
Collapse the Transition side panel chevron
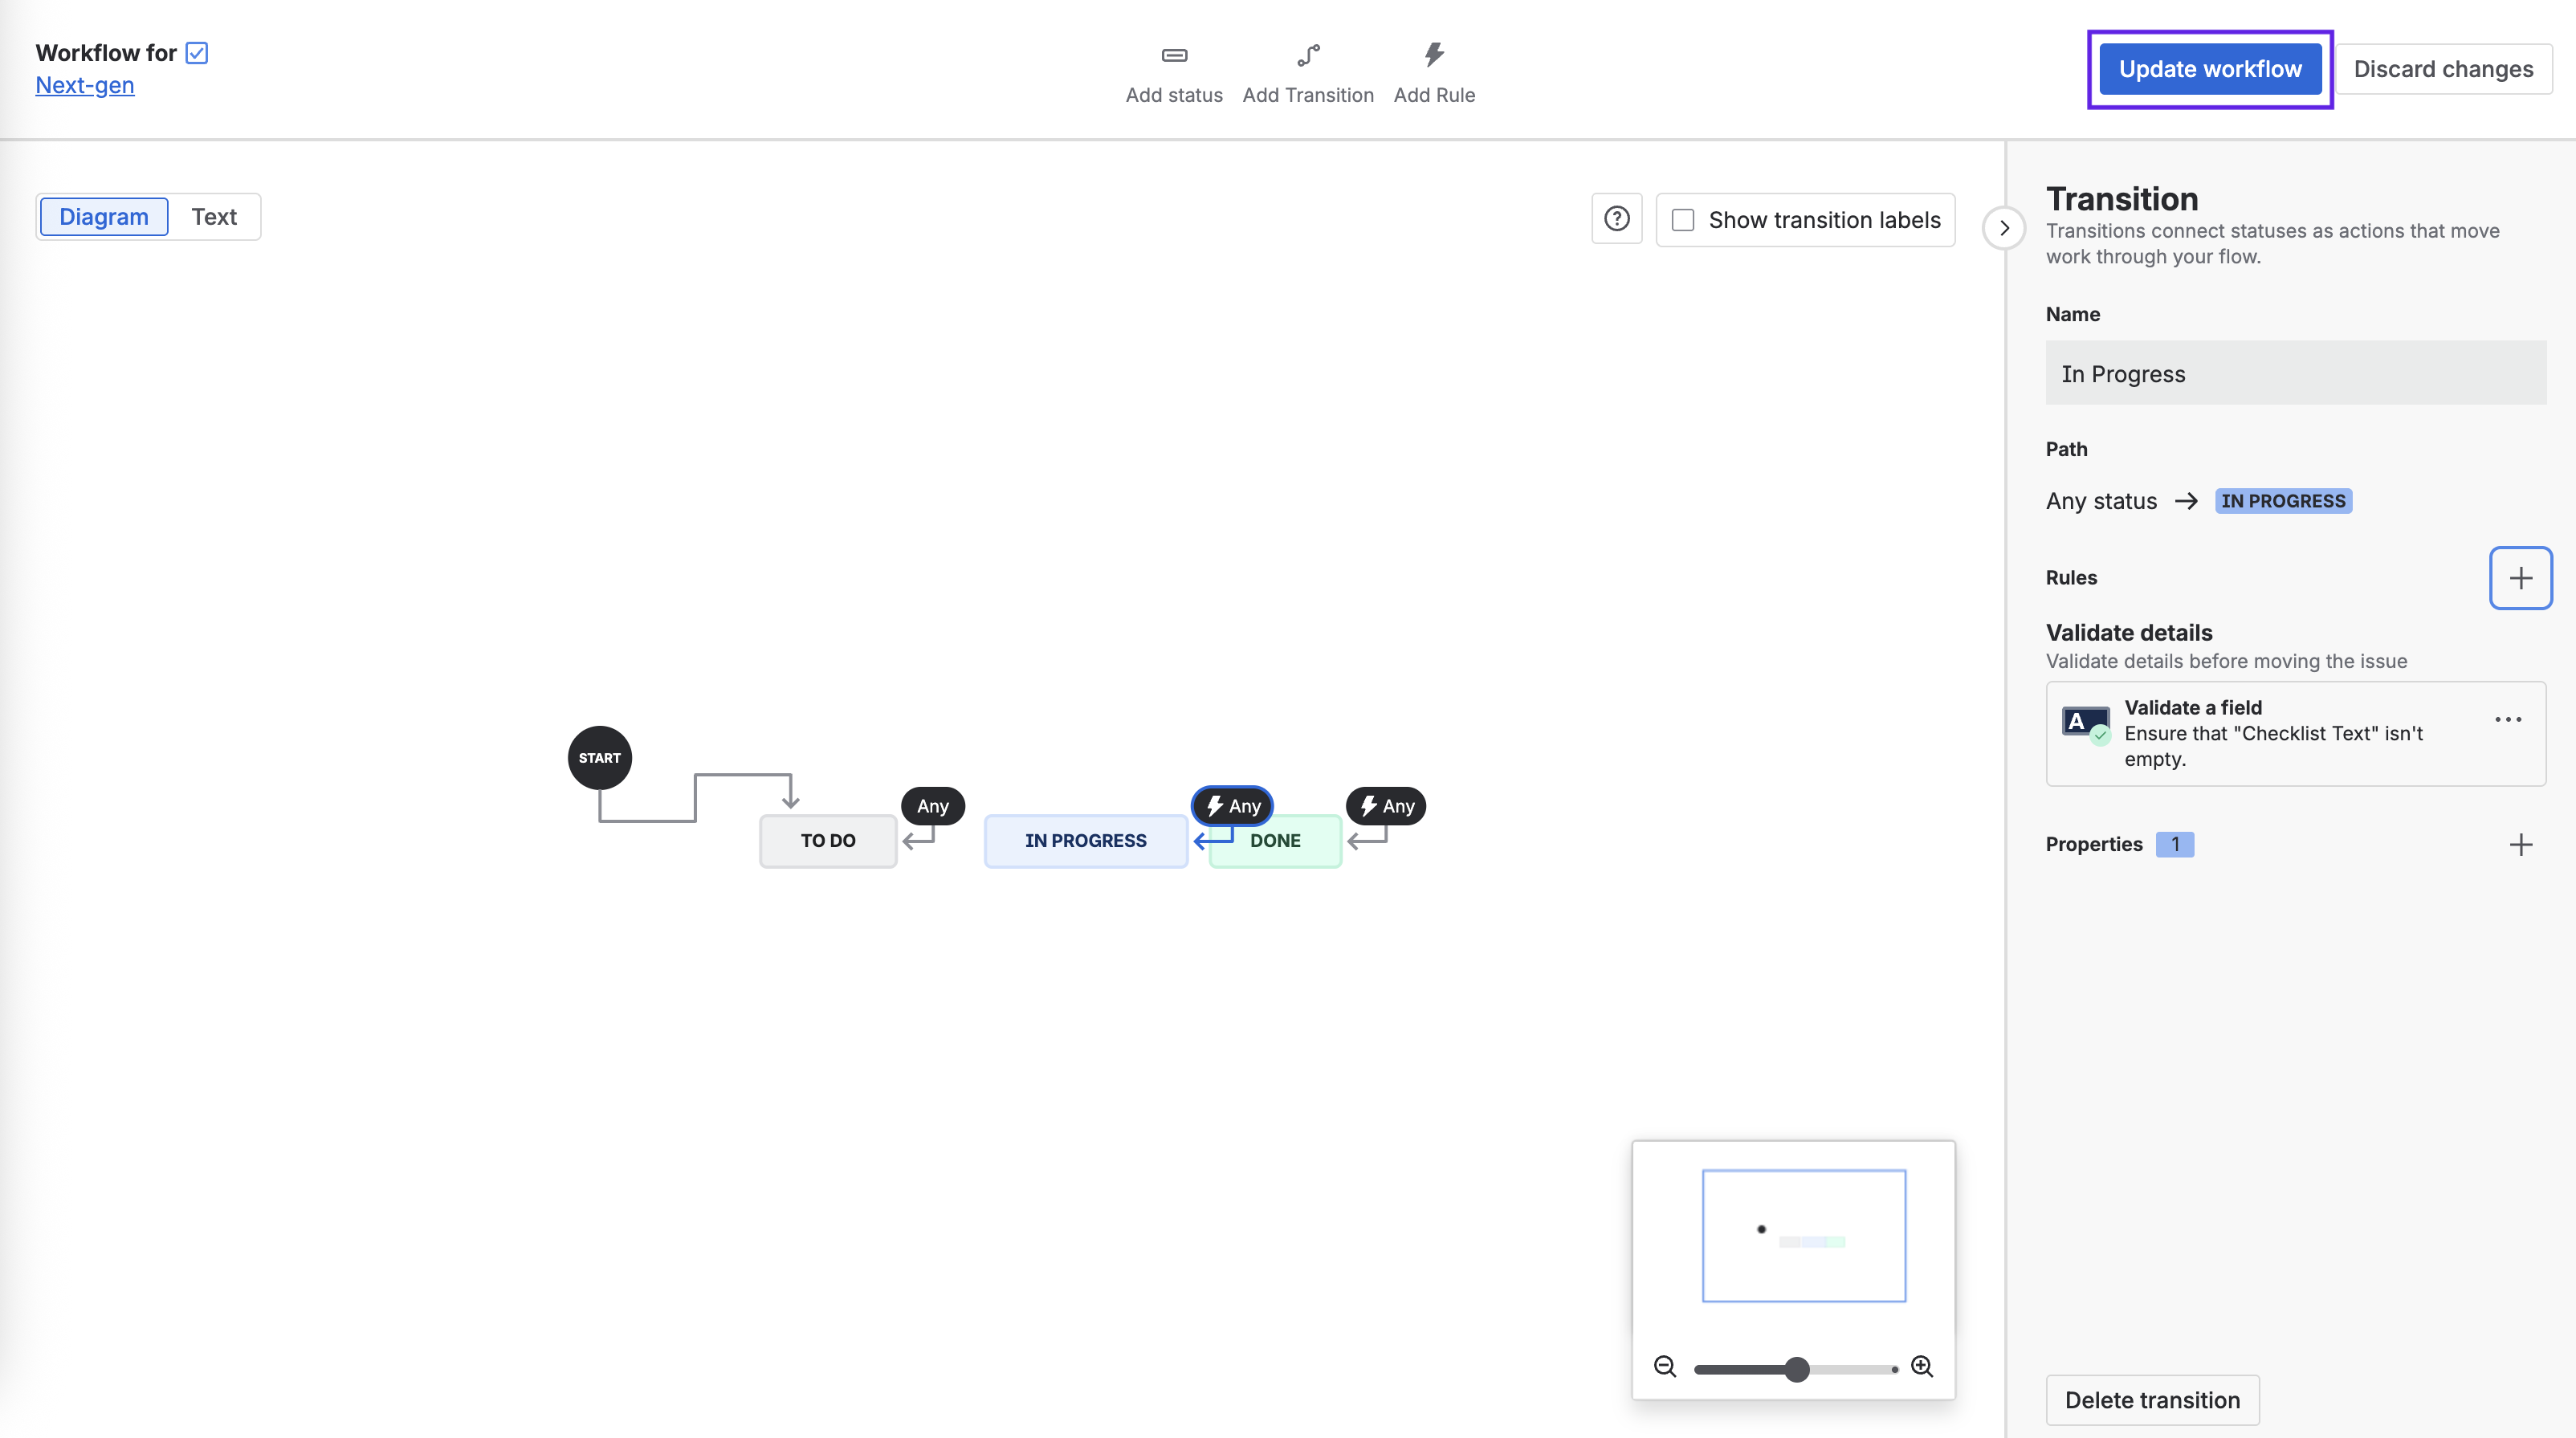(2004, 228)
